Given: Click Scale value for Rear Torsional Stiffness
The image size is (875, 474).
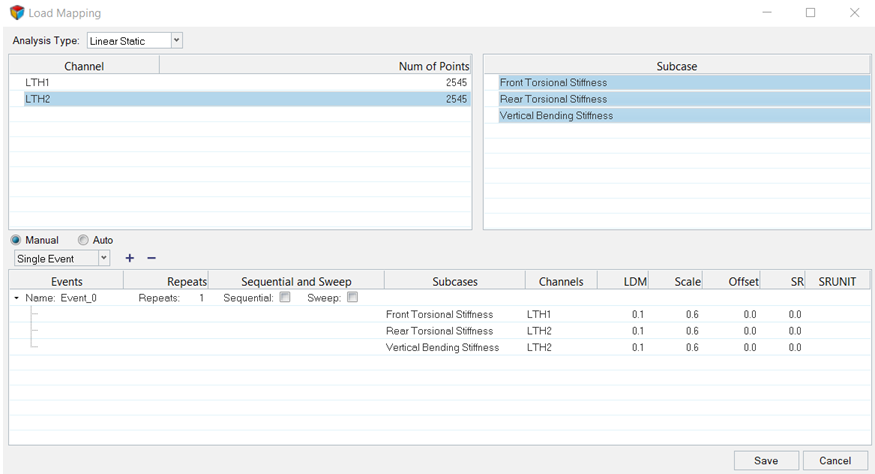Looking at the screenshot, I should (x=691, y=331).
